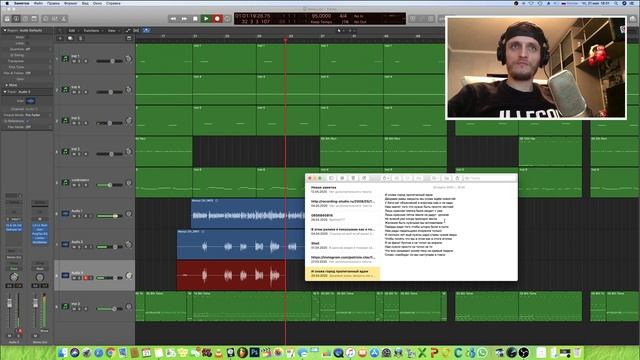Stop playback with the Stop button
Screen dimensions: 640x360
coord(195,19)
